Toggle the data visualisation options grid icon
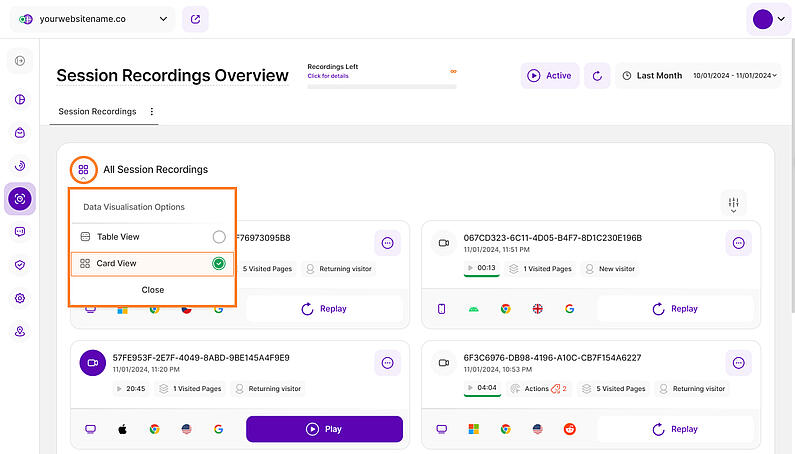 [x=84, y=169]
